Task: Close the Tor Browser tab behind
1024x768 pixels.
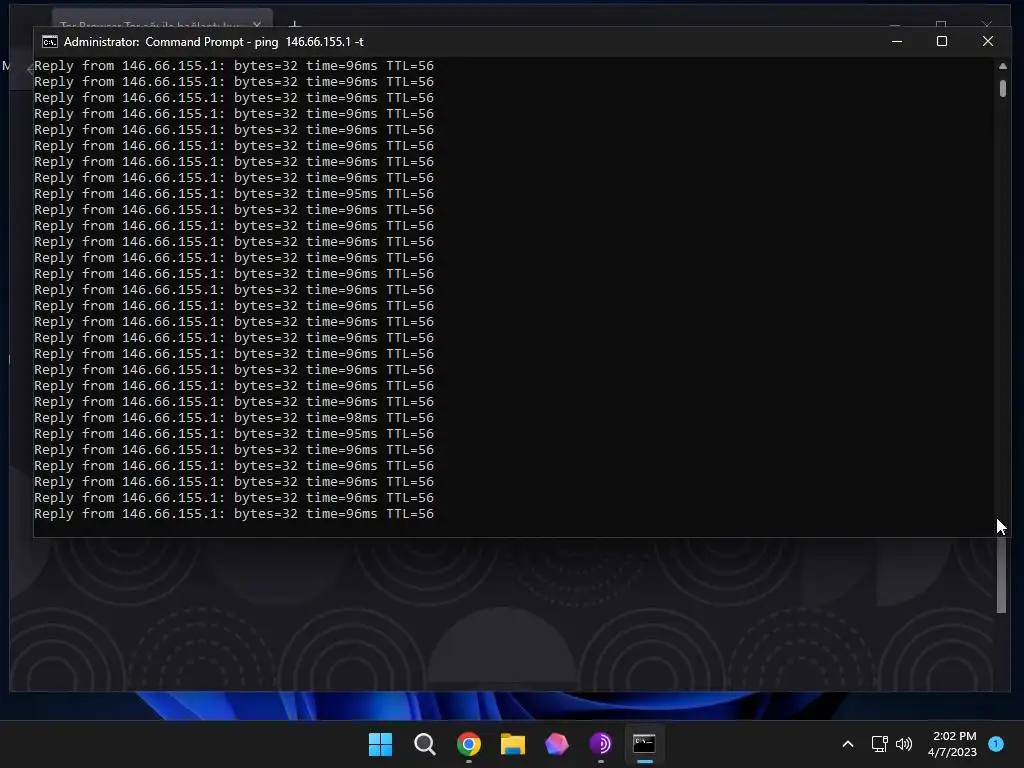Action: coord(257,25)
